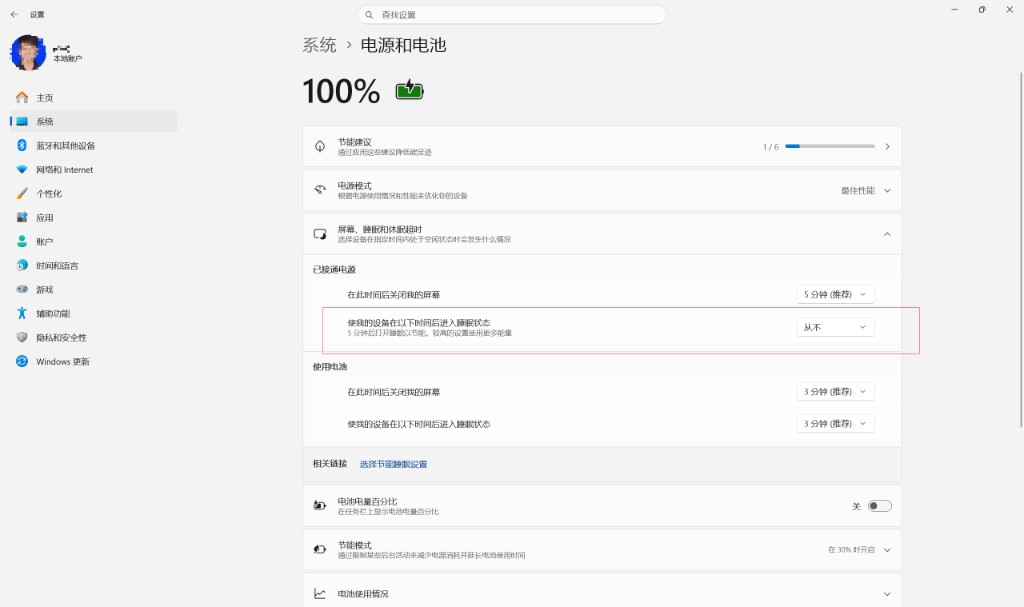
Task: Click the back arrow in the title bar
Action: 14,14
